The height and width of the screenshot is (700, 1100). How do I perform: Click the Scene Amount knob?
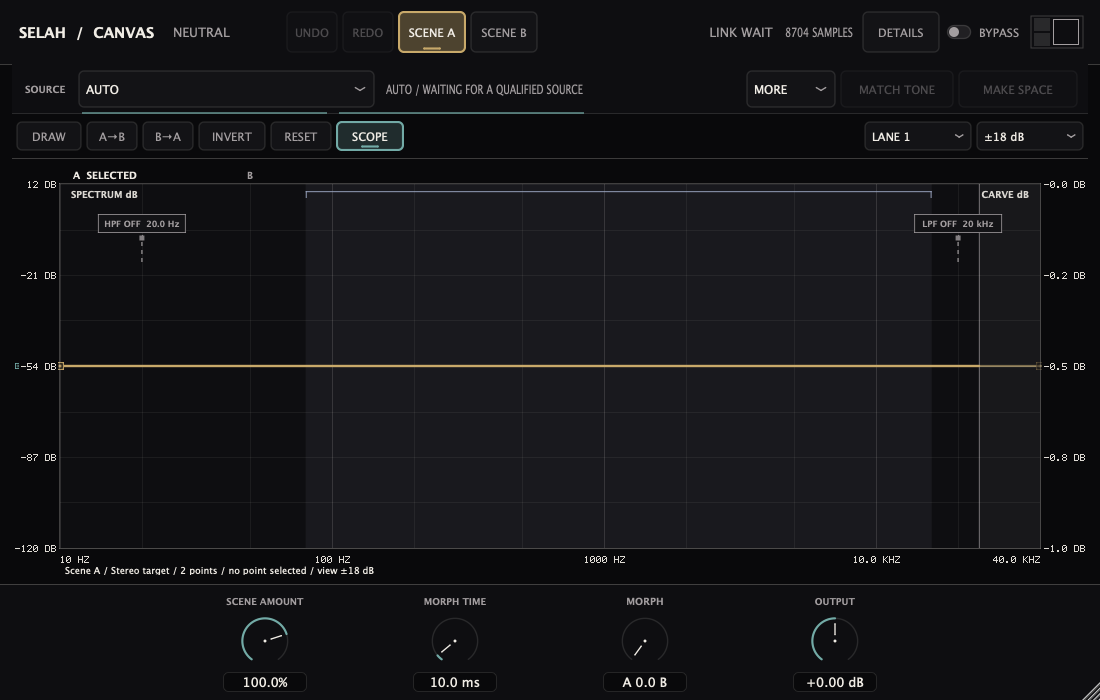pyautogui.click(x=264, y=640)
